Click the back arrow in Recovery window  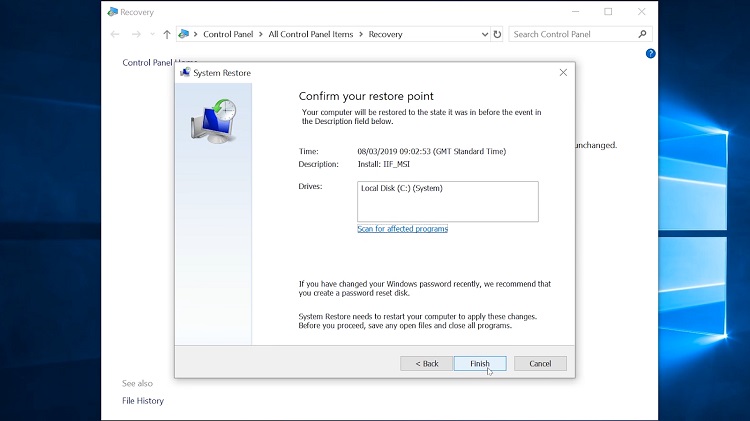point(115,34)
